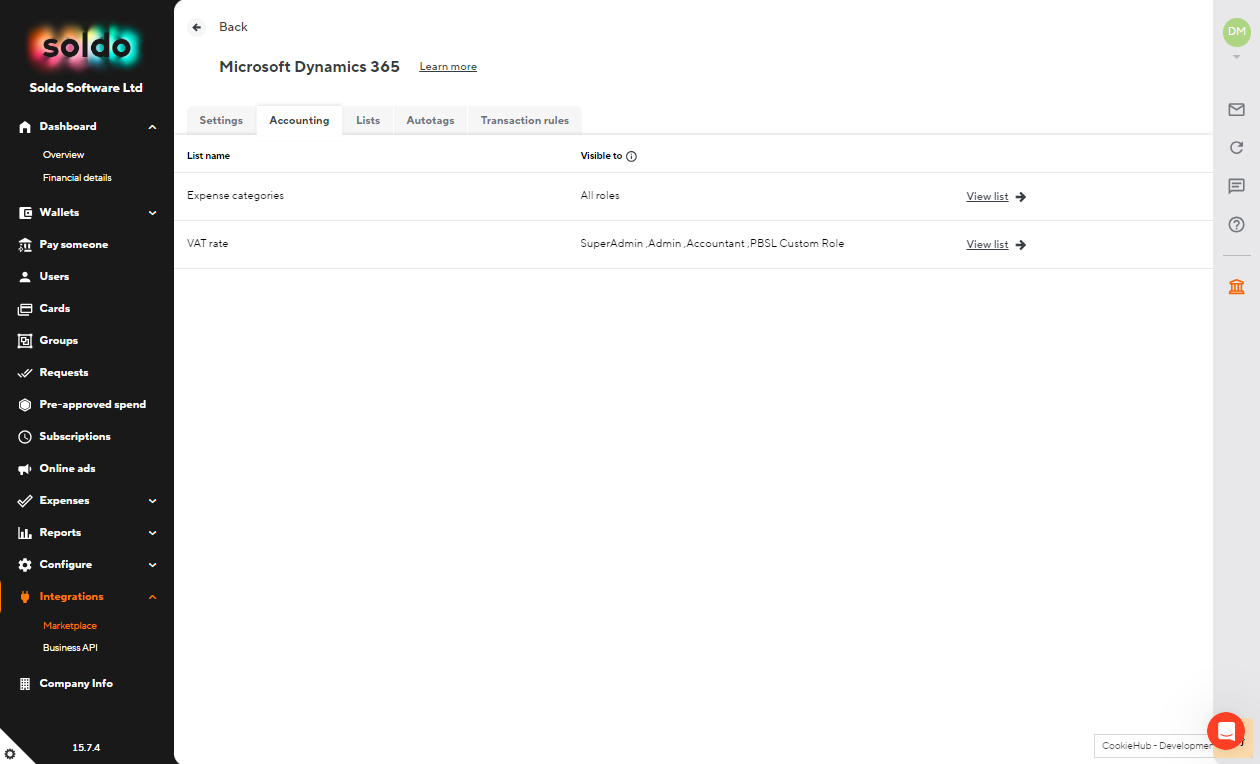Click the All roles cell text
This screenshot has height=764, width=1260.
pyautogui.click(x=600, y=196)
